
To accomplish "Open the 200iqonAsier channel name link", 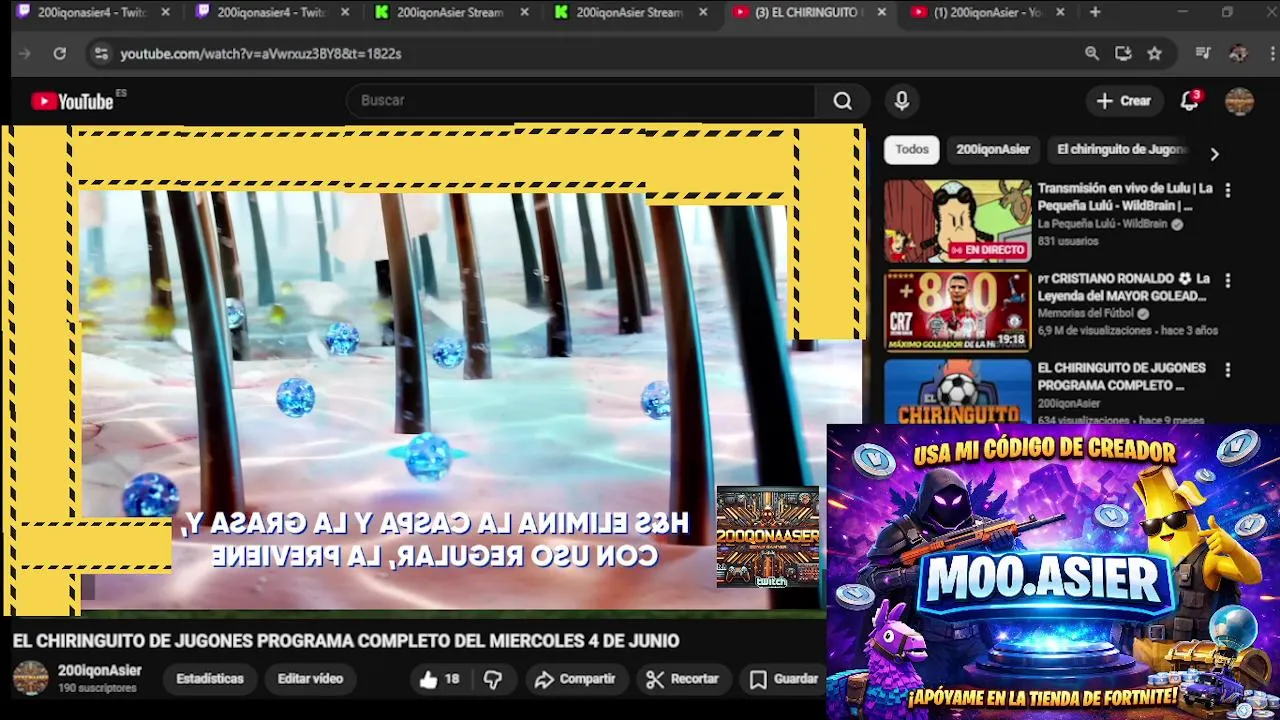I will click(x=99, y=671).
